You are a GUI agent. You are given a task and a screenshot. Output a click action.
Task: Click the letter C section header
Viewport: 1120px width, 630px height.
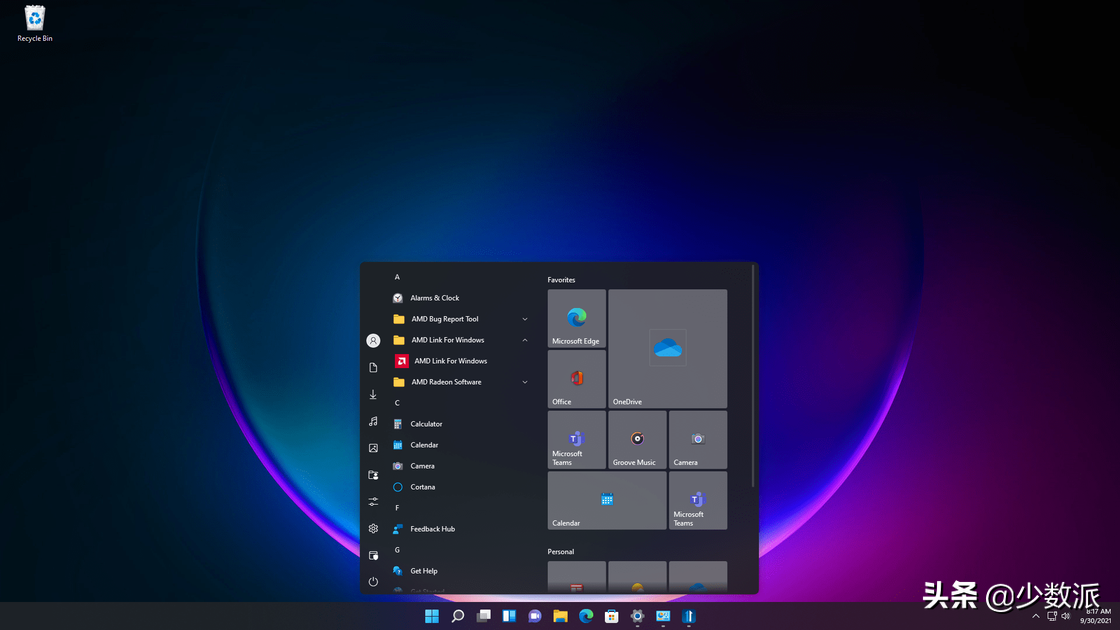[397, 402]
